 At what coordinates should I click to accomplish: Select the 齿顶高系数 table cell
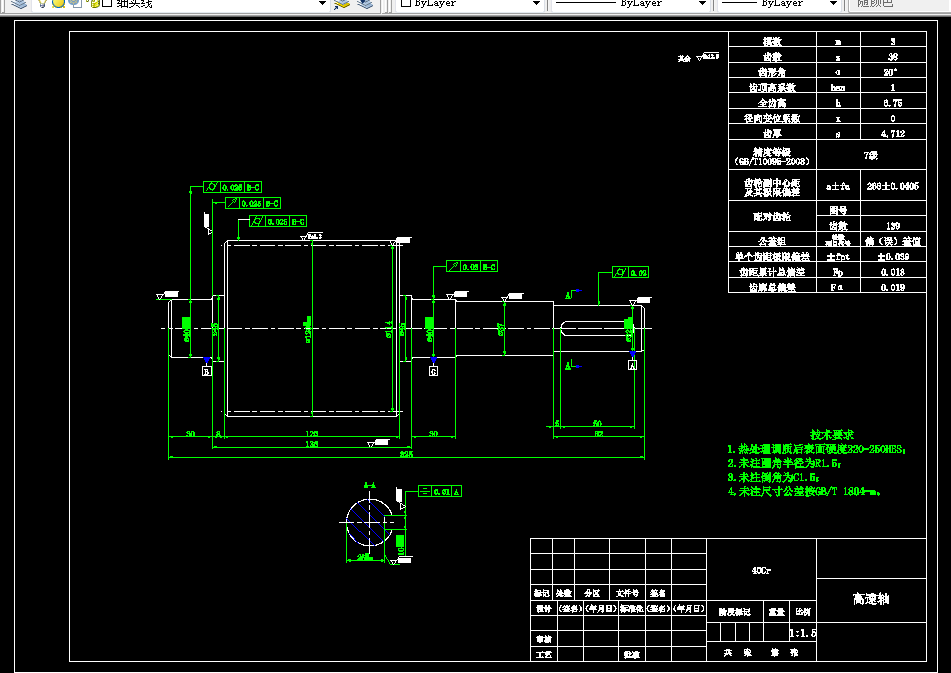(x=772, y=87)
